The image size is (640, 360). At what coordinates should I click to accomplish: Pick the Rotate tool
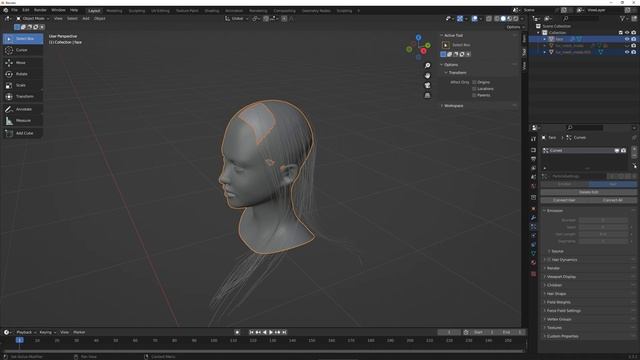point(23,74)
